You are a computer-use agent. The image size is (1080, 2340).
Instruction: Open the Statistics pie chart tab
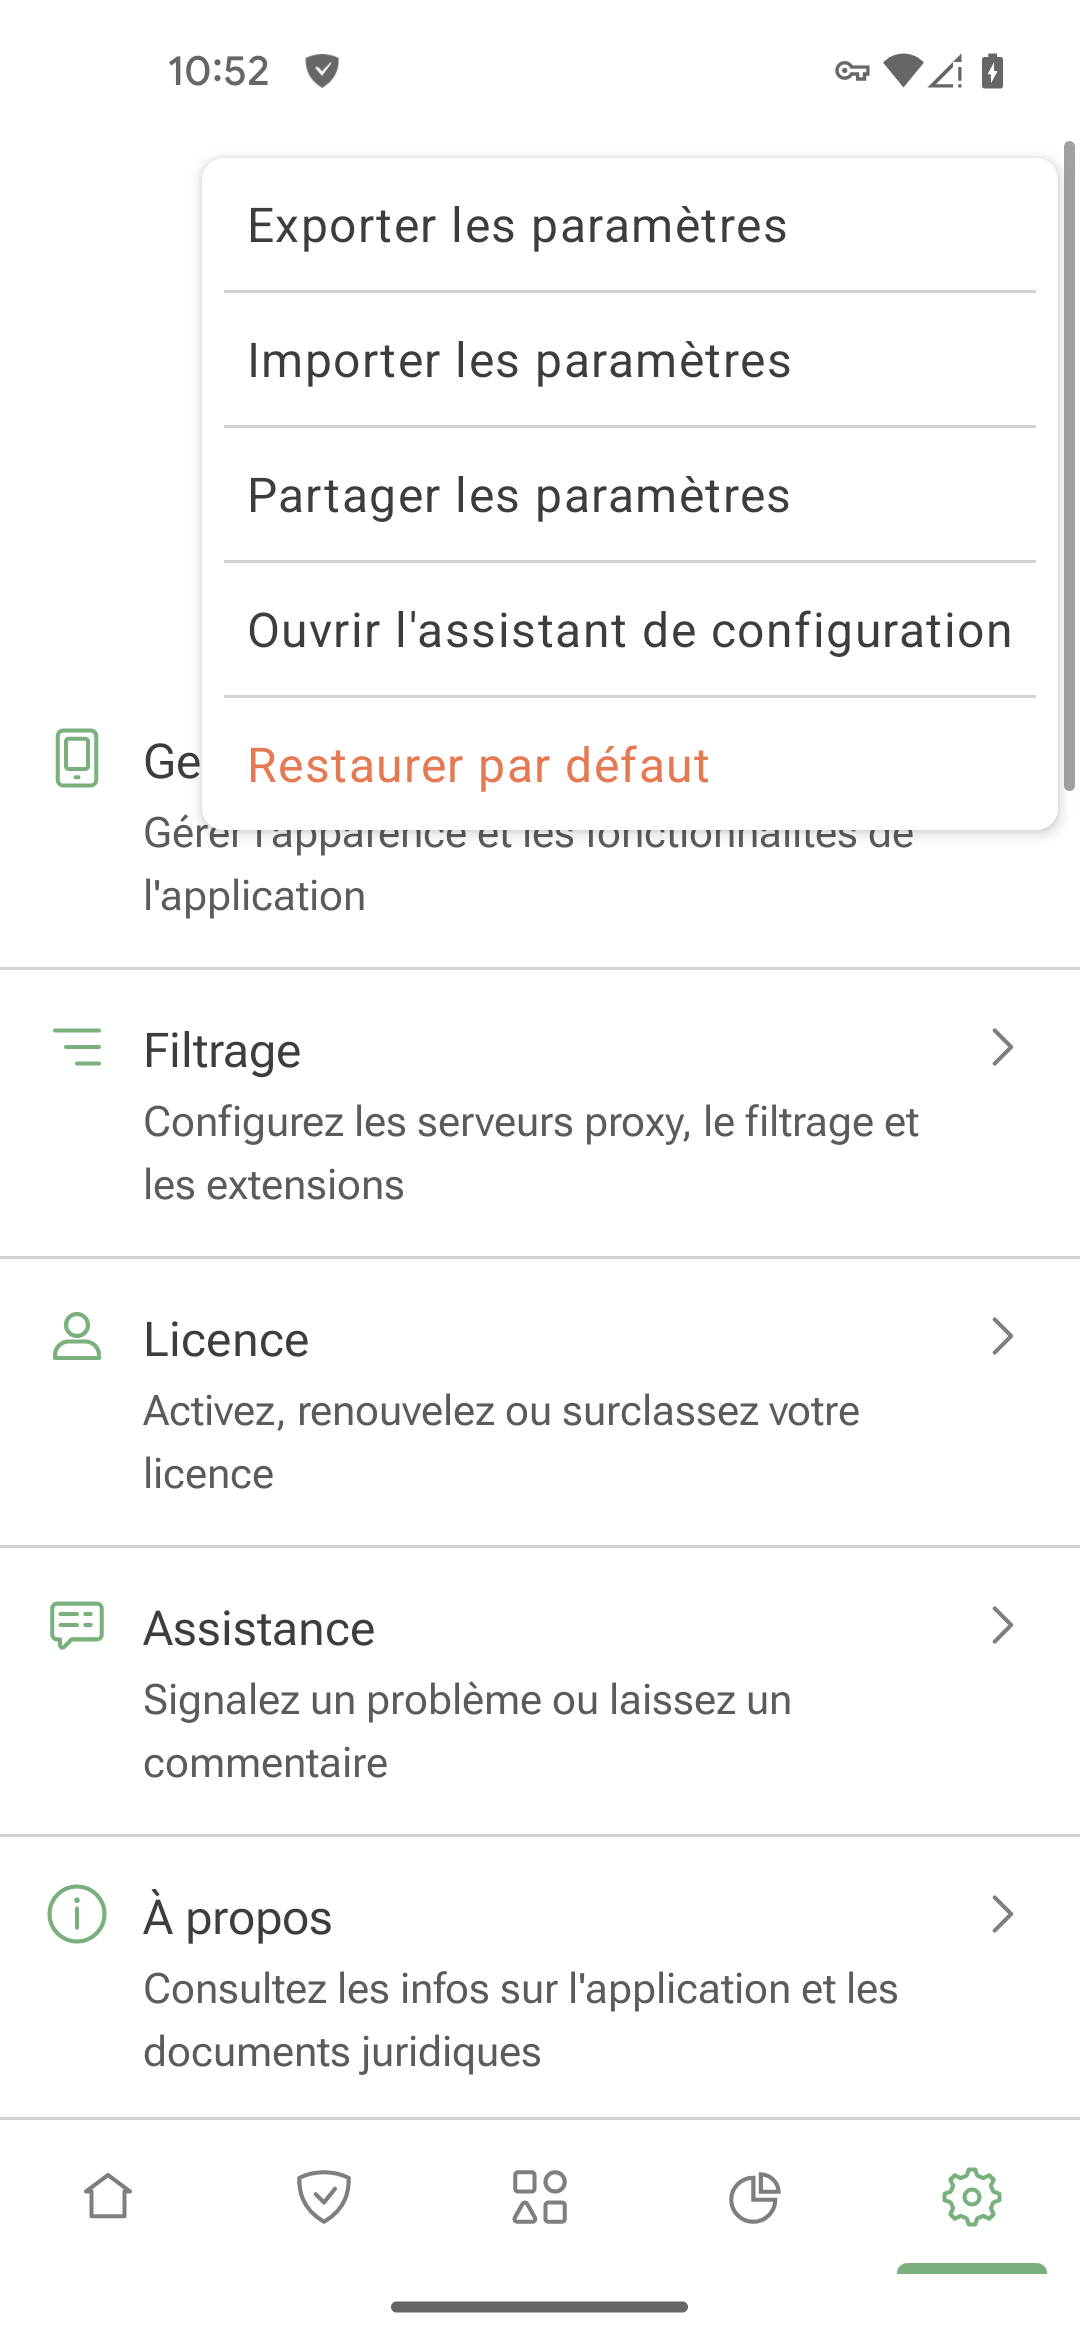(755, 2197)
